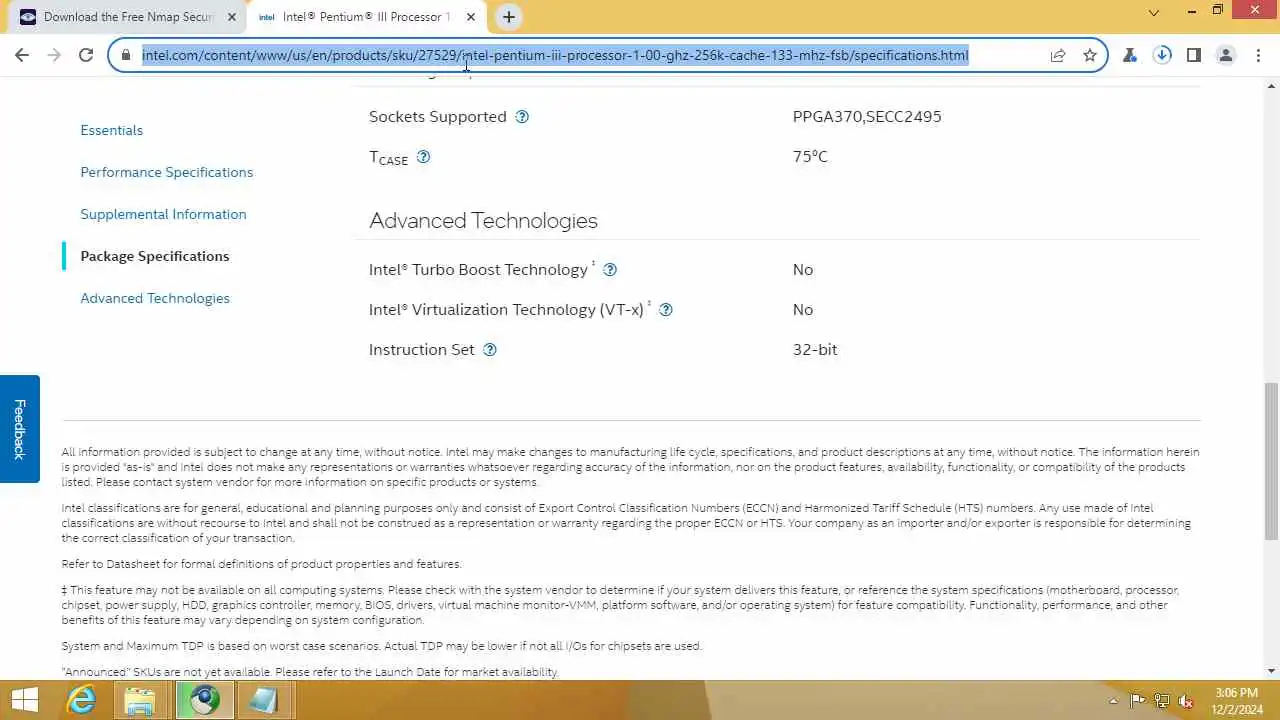This screenshot has width=1280, height=720.
Task: Click the Instruction Set label
Action: click(x=422, y=350)
